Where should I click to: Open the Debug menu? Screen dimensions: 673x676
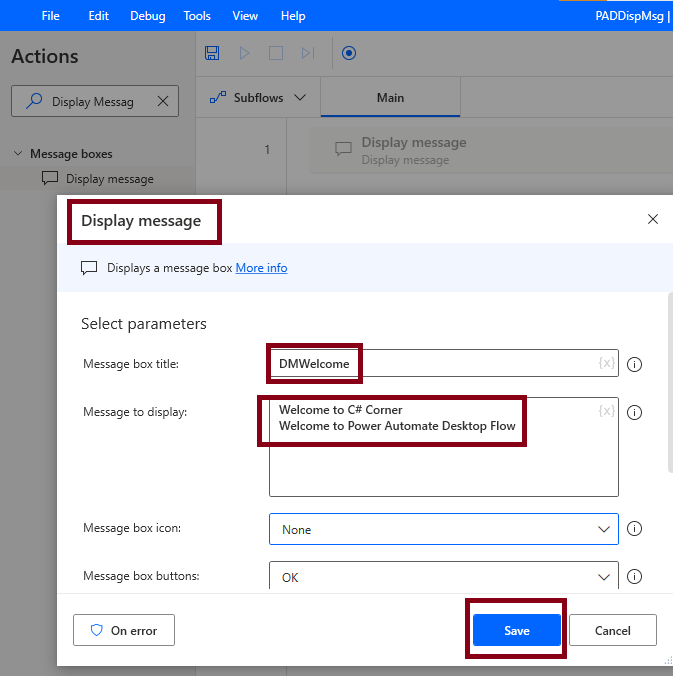(148, 16)
